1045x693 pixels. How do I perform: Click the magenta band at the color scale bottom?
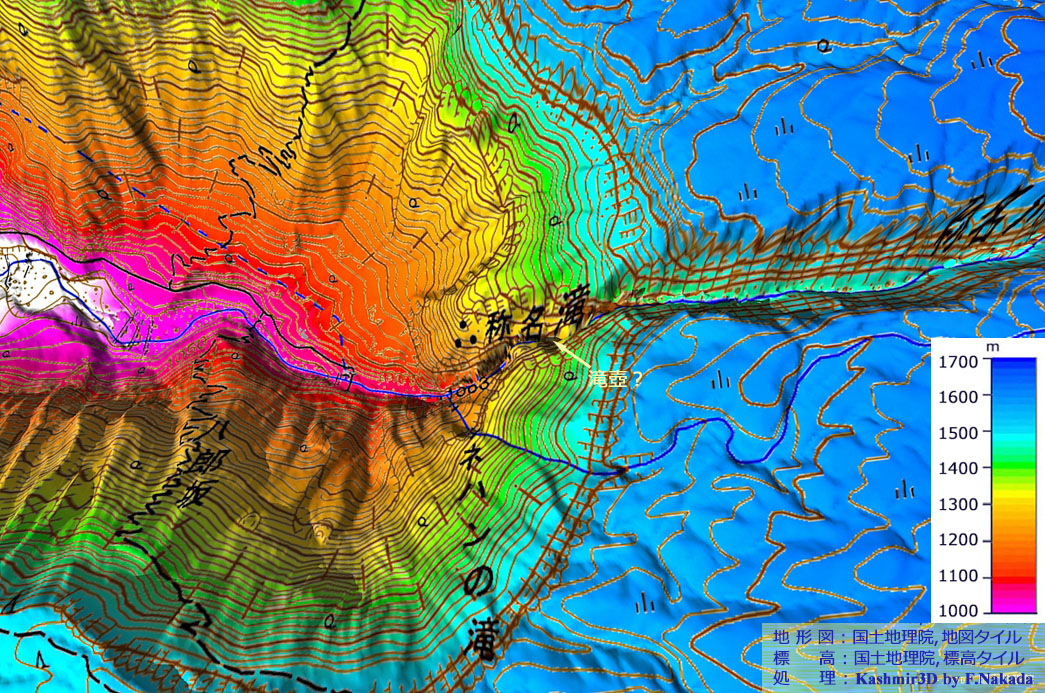pyautogui.click(x=1013, y=604)
